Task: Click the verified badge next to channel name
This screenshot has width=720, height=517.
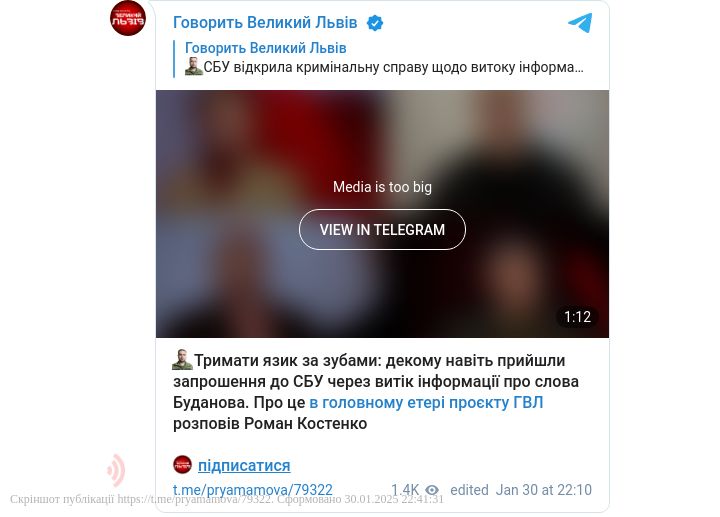Action: click(x=375, y=23)
